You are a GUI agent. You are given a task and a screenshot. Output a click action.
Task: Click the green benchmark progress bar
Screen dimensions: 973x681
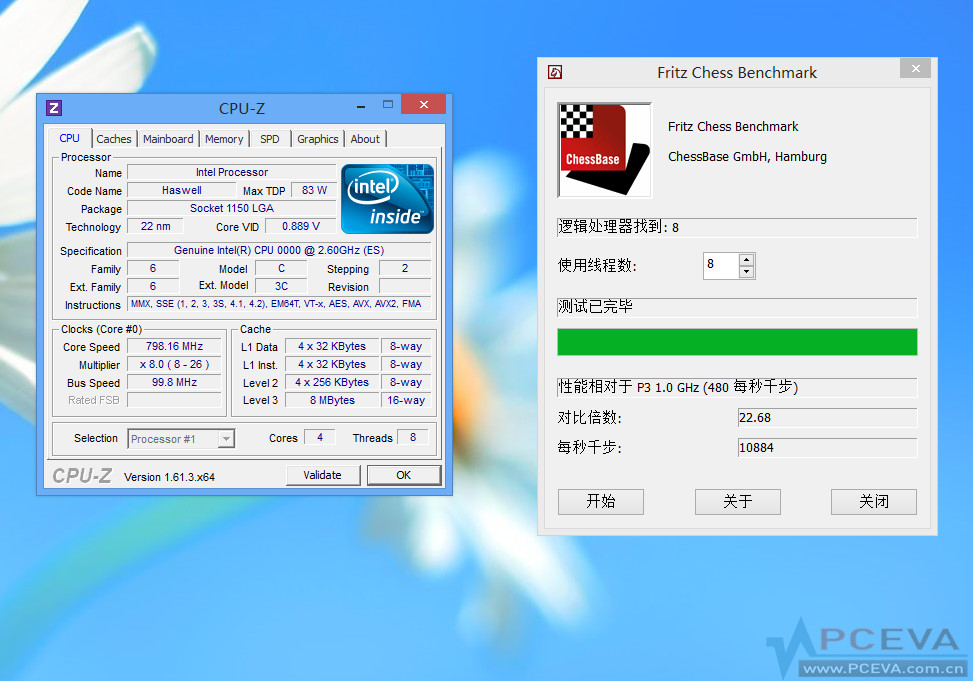click(737, 342)
